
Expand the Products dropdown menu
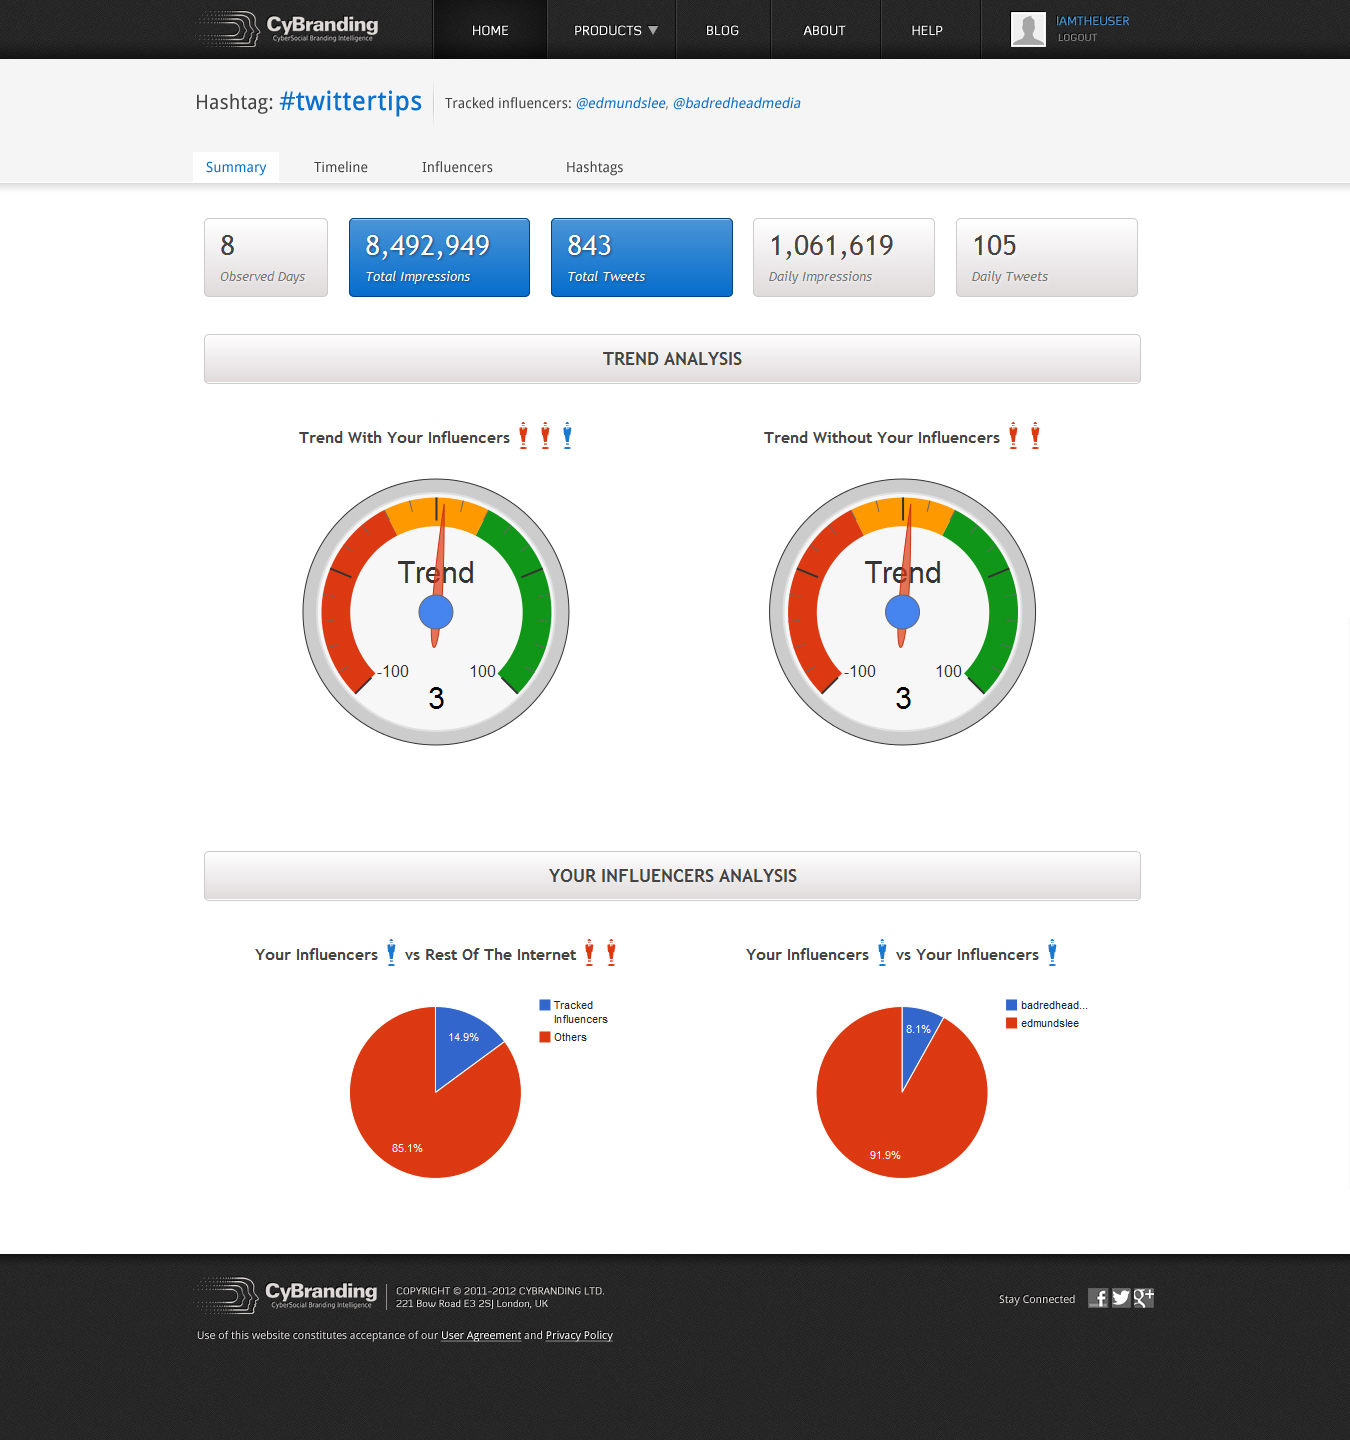tap(615, 30)
